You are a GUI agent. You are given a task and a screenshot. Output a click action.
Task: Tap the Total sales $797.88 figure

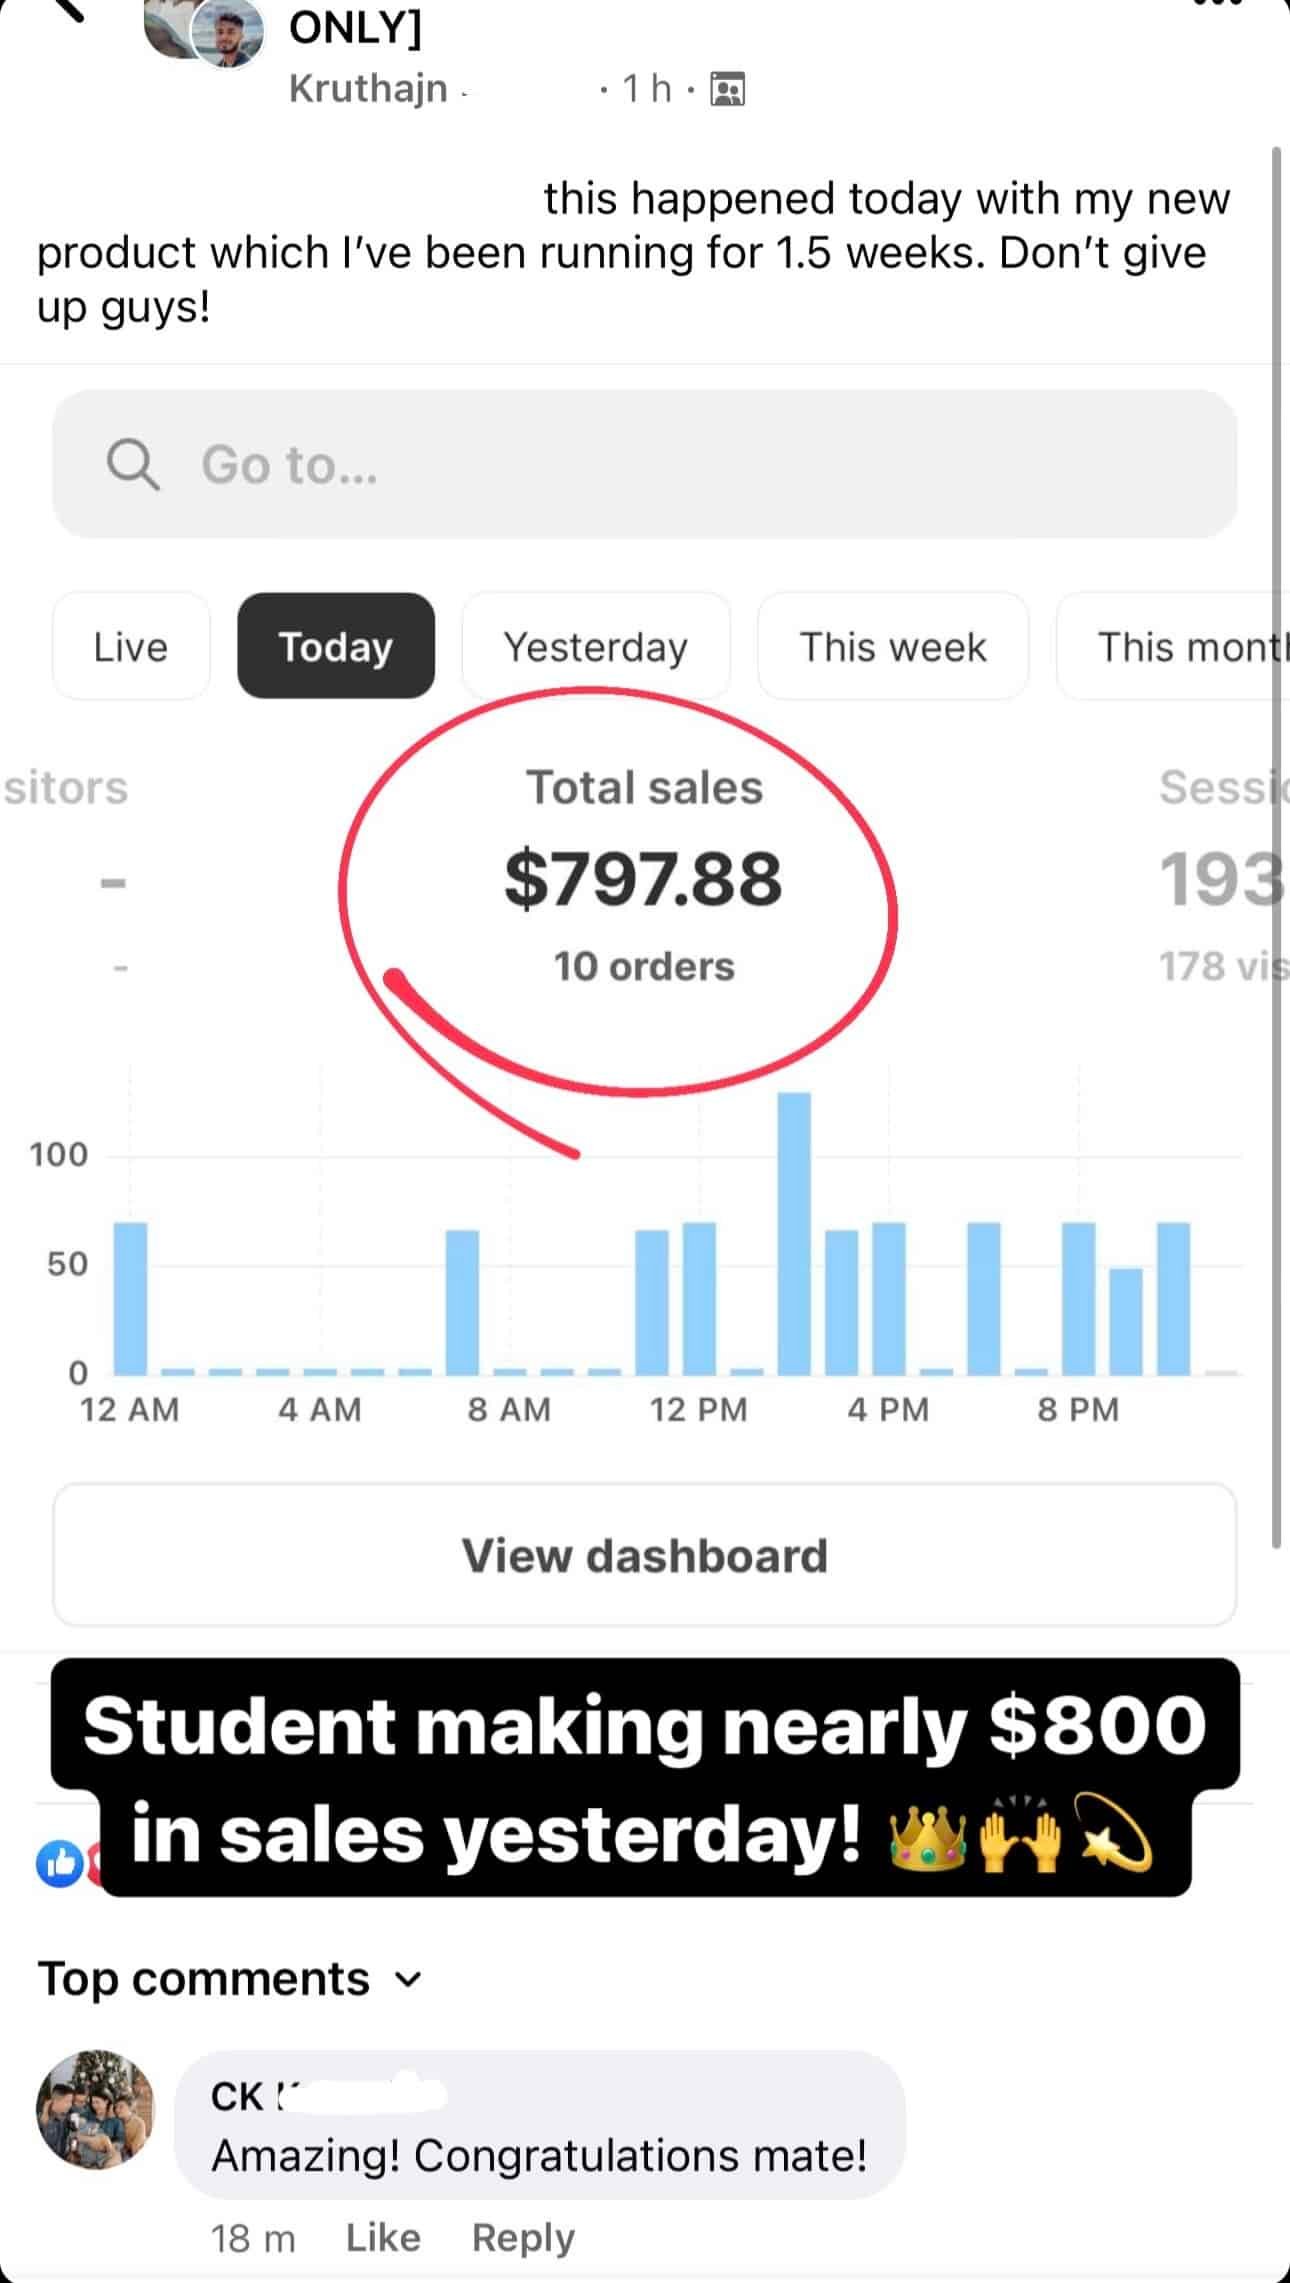tap(643, 880)
